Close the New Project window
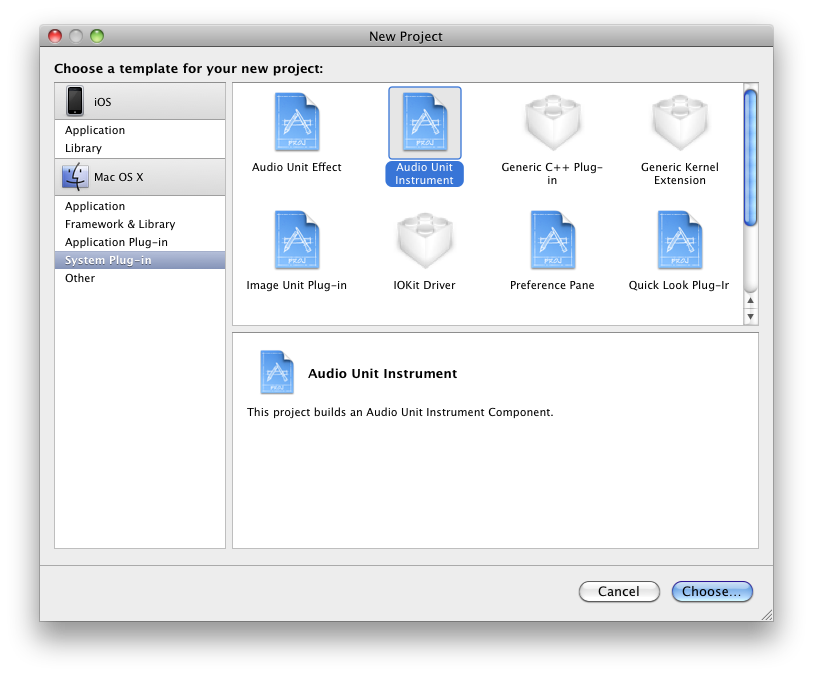Screen dimensions: 813x676 click(x=55, y=36)
